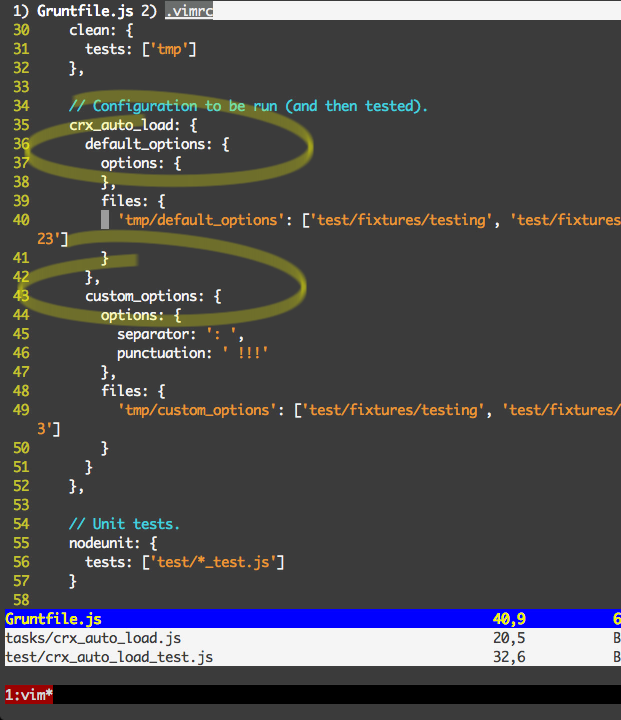Select the test/crx_auto_load_test.js buffer row
The image size is (621, 720).
(x=312, y=657)
